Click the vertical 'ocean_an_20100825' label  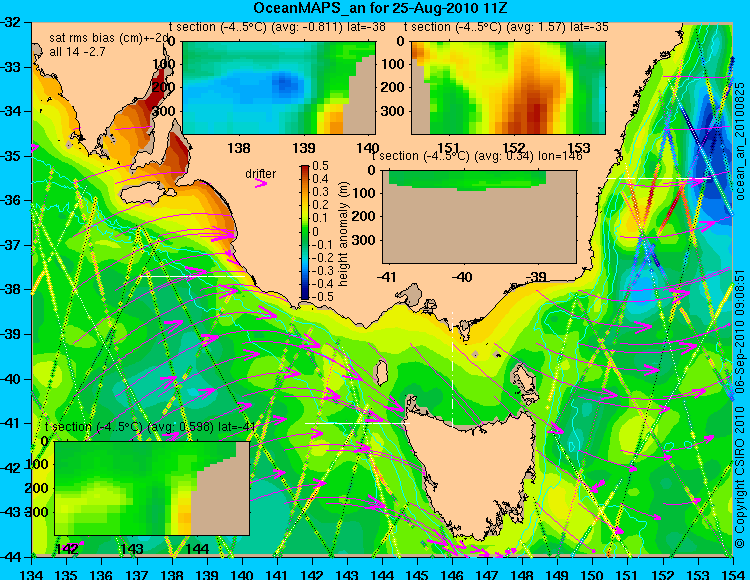click(x=740, y=142)
